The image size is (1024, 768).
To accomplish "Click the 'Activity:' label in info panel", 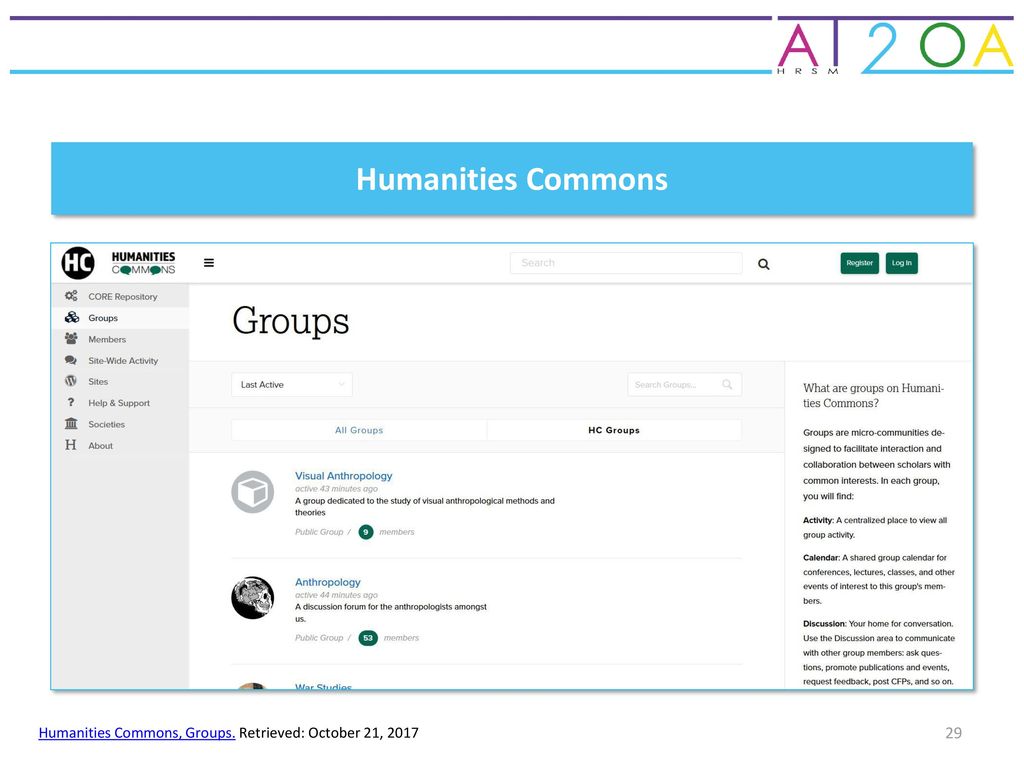I will coord(818,520).
